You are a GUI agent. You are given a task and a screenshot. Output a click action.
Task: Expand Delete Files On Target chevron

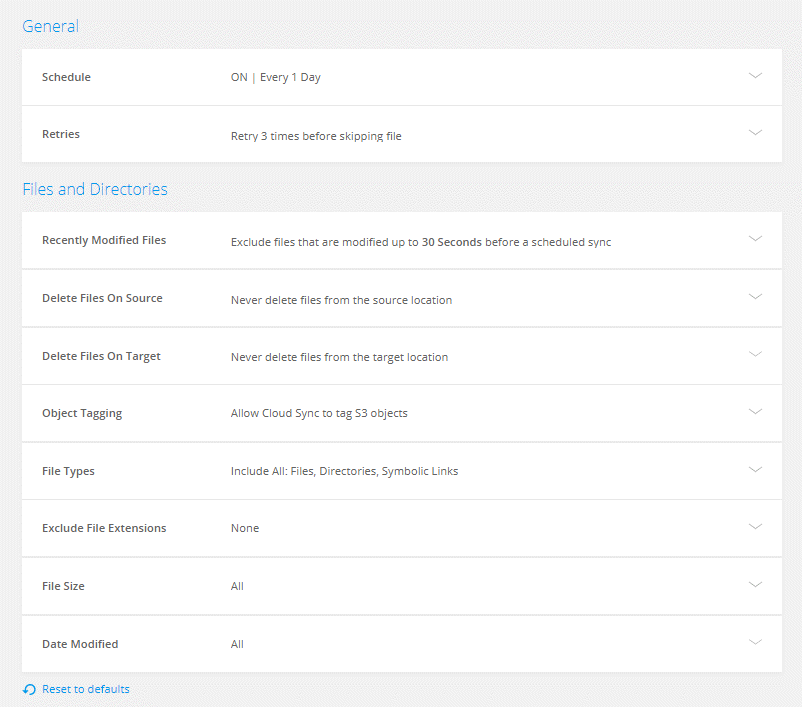755,354
